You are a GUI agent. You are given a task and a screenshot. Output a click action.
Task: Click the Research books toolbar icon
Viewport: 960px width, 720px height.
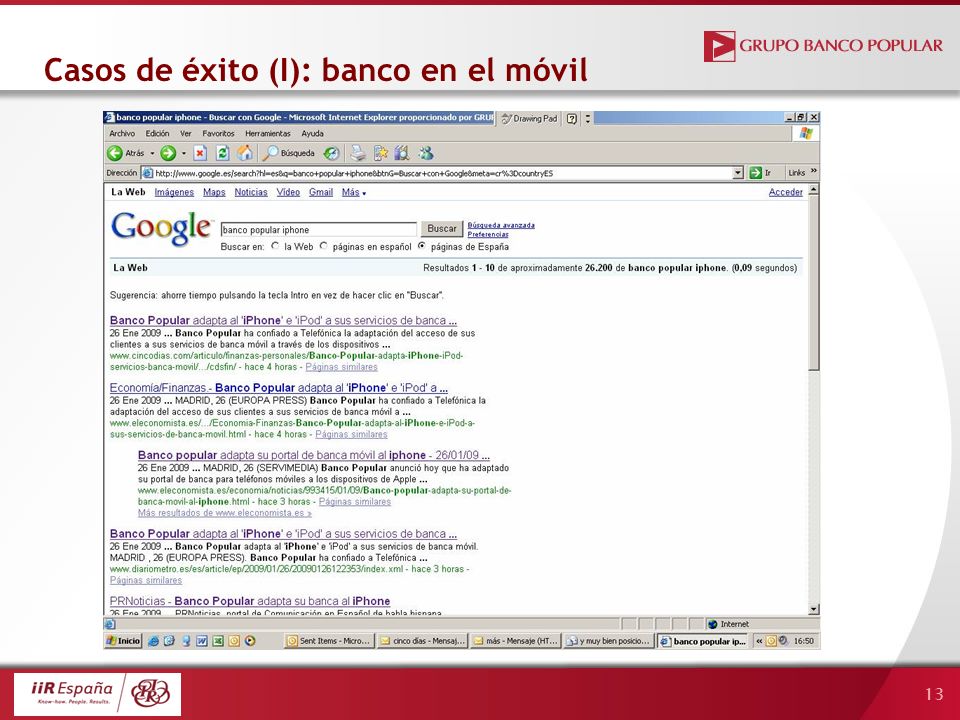point(402,153)
